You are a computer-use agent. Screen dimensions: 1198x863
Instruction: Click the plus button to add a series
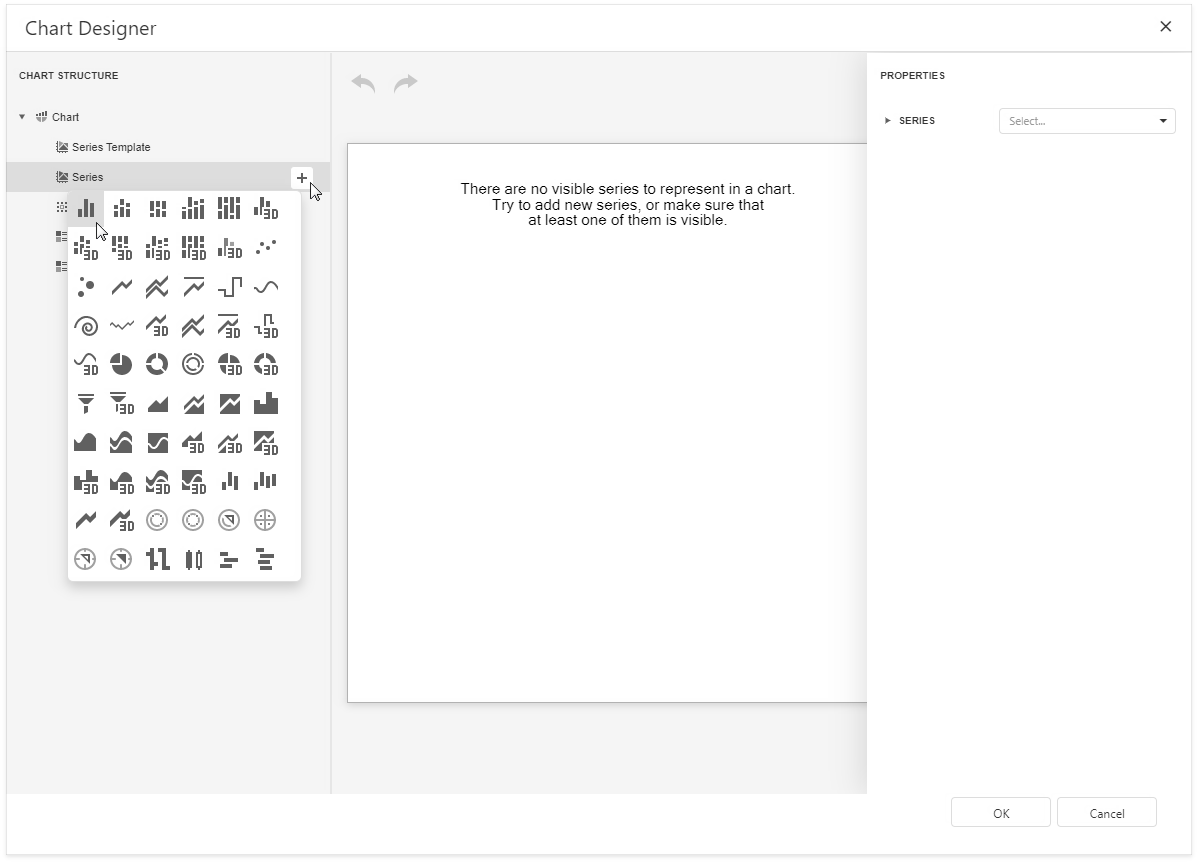tap(301, 178)
